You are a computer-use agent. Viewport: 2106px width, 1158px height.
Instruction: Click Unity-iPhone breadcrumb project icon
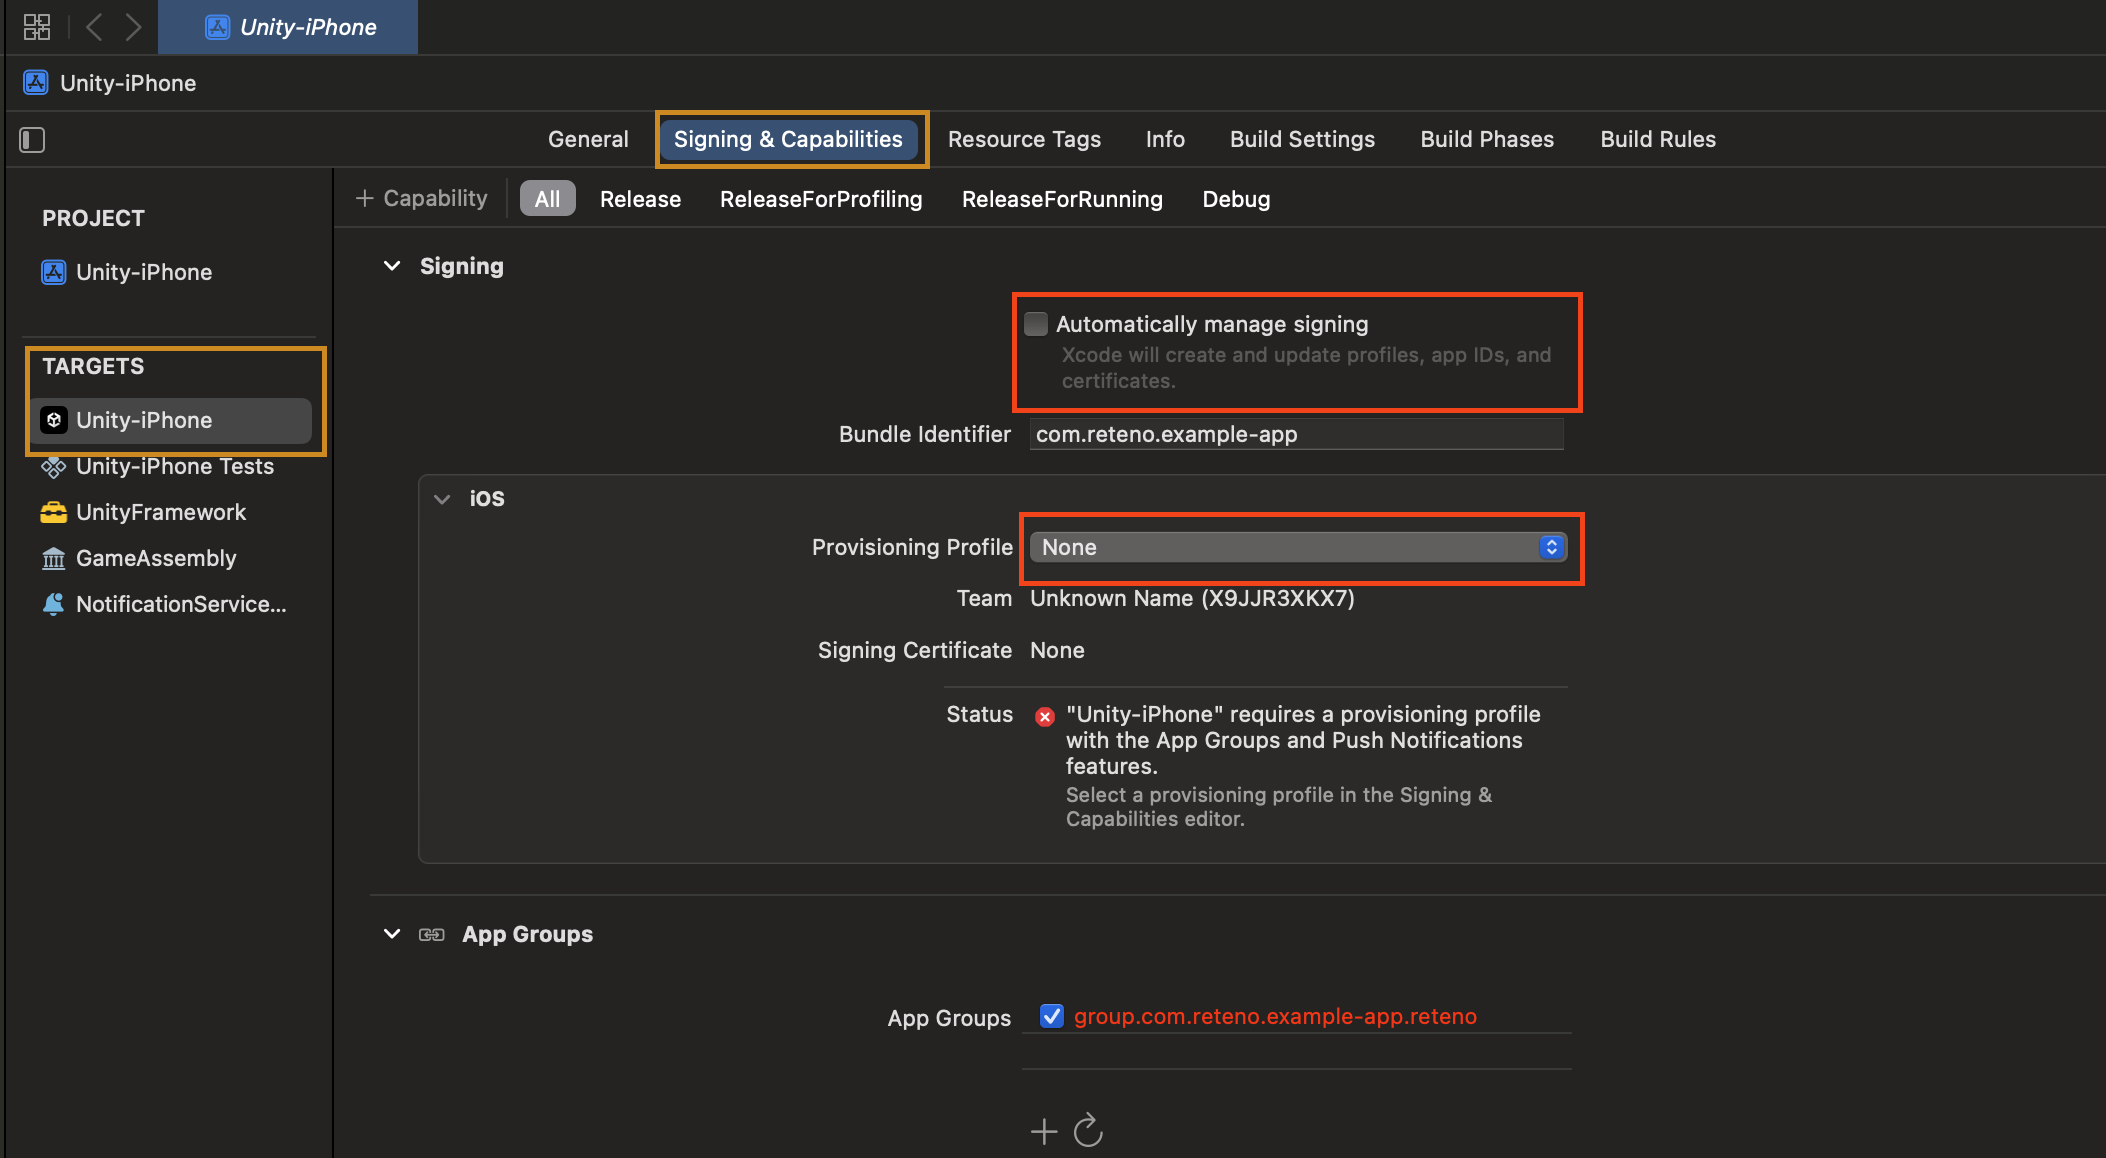click(36, 83)
